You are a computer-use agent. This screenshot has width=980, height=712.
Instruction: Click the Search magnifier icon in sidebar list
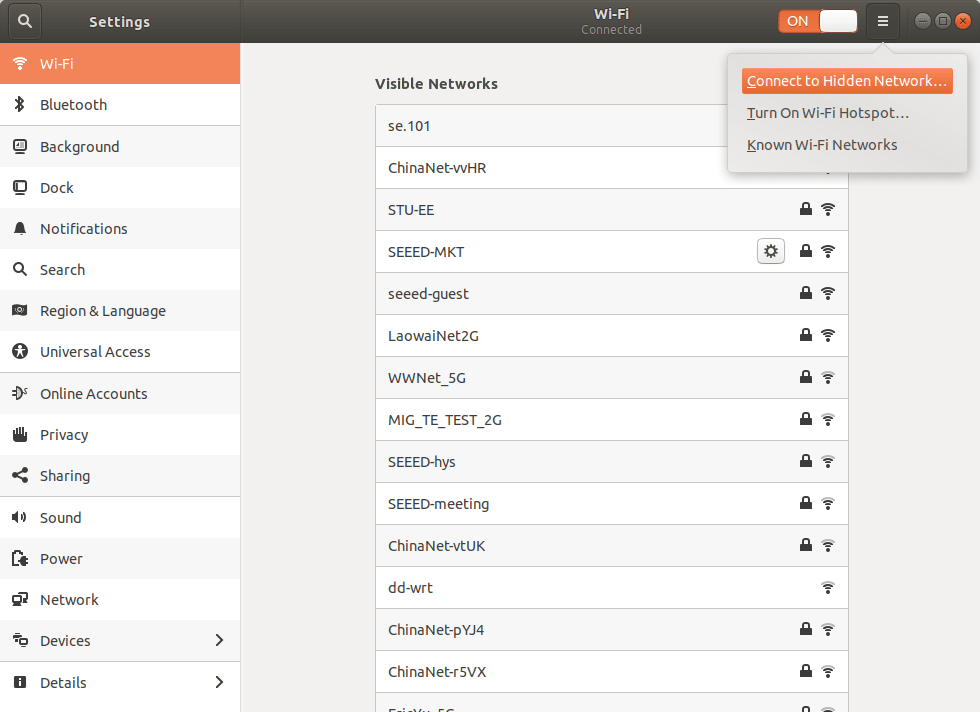click(20, 269)
